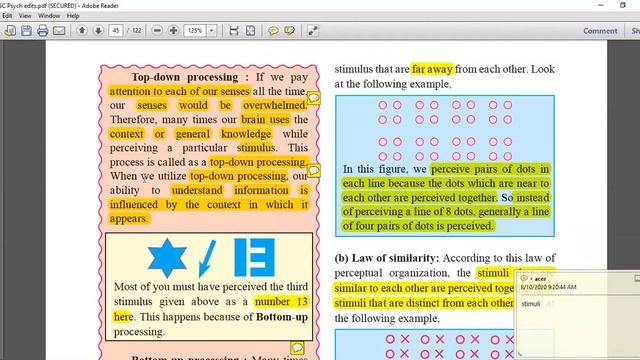
Task: Select the fit width scrolling icon
Action: (233, 31)
